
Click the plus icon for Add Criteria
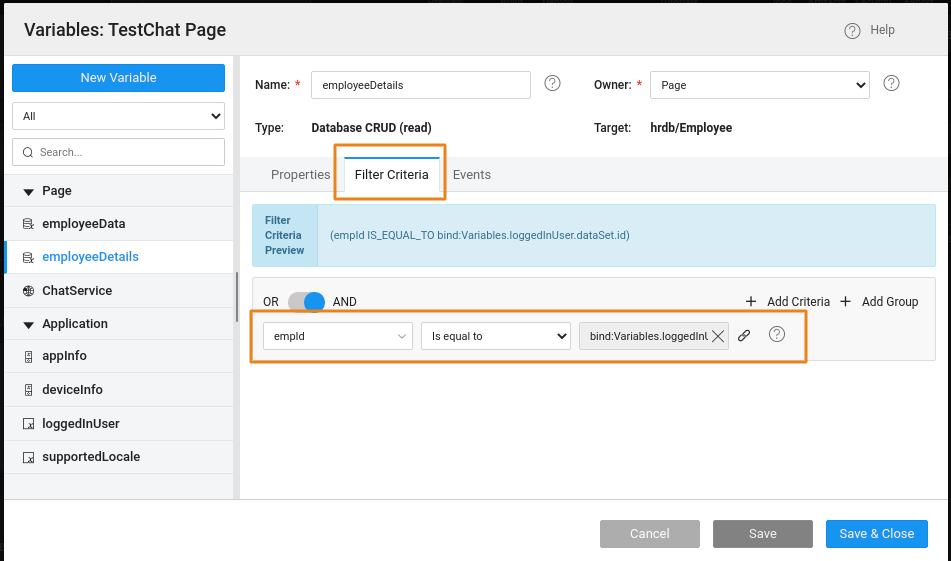click(x=751, y=301)
